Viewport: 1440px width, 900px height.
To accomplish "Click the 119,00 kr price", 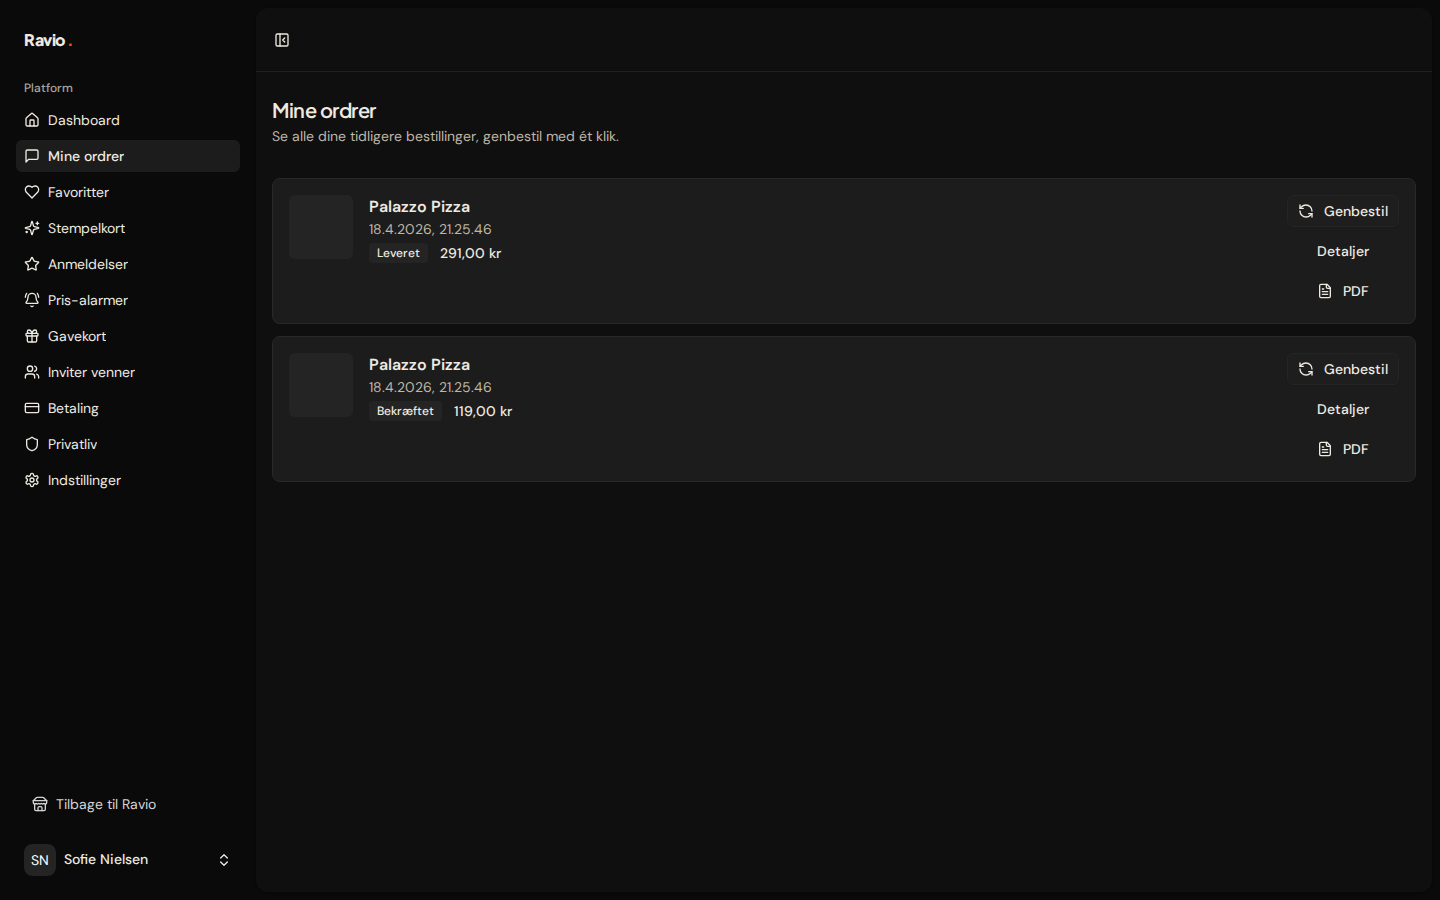I will (483, 411).
